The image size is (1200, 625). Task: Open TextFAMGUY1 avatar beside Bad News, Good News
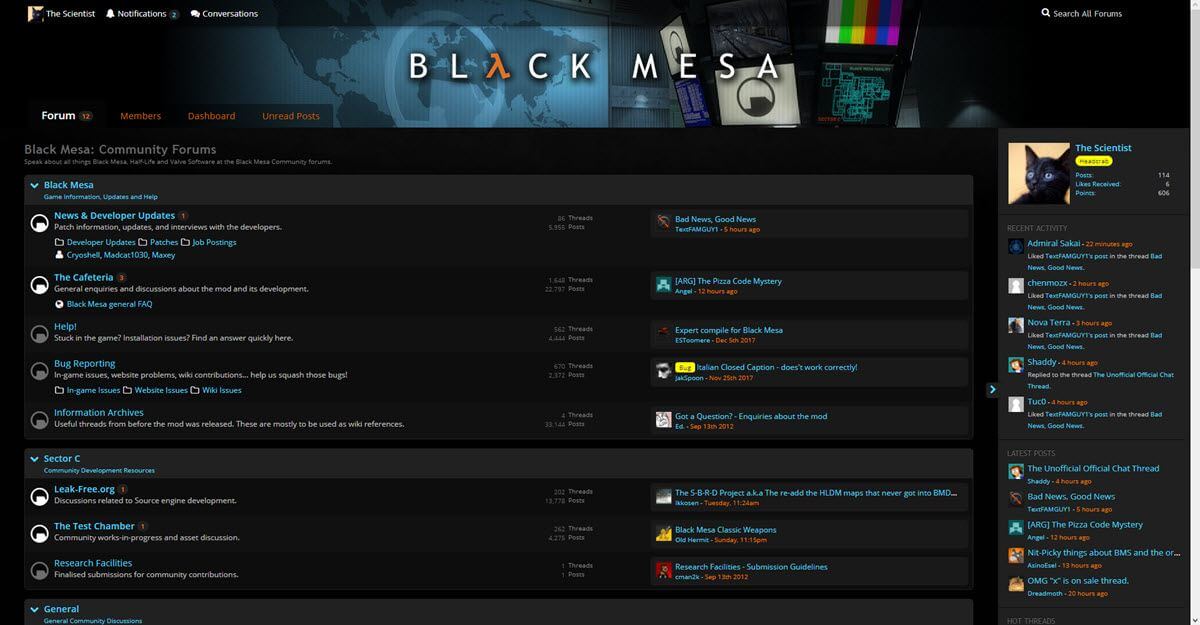point(663,223)
